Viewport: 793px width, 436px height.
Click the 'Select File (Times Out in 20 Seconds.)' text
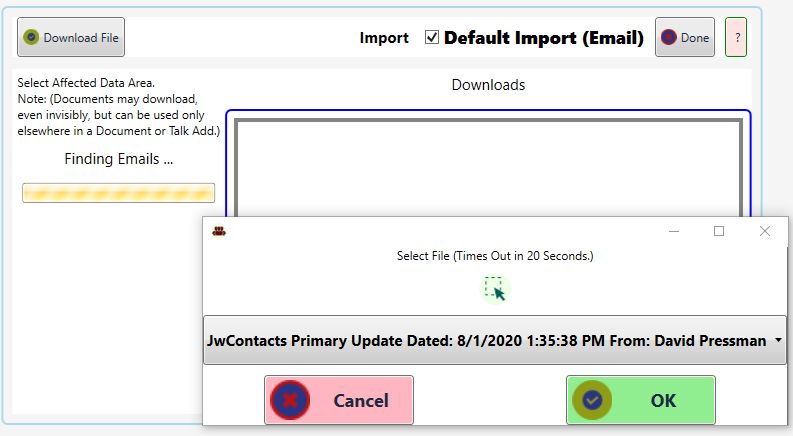coord(495,256)
